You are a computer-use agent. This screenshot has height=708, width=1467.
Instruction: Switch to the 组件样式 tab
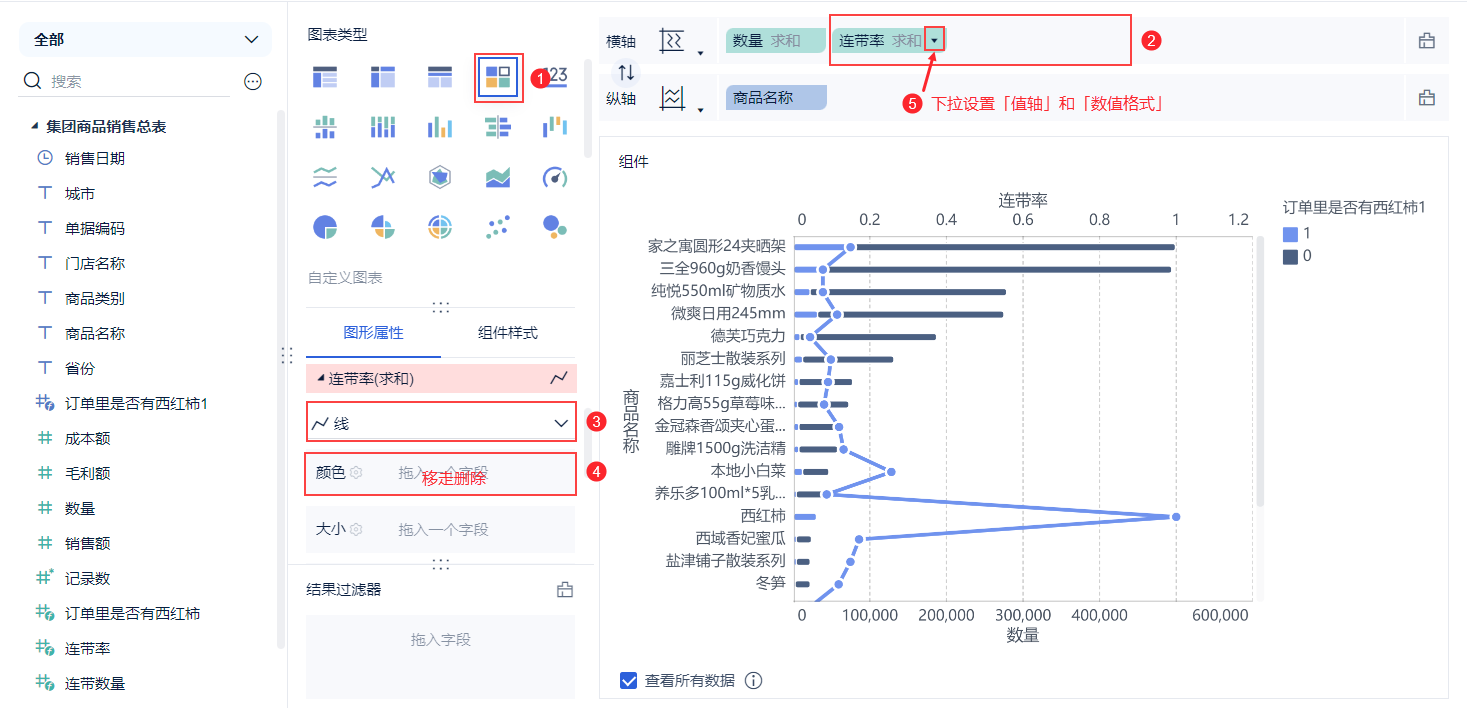(508, 333)
